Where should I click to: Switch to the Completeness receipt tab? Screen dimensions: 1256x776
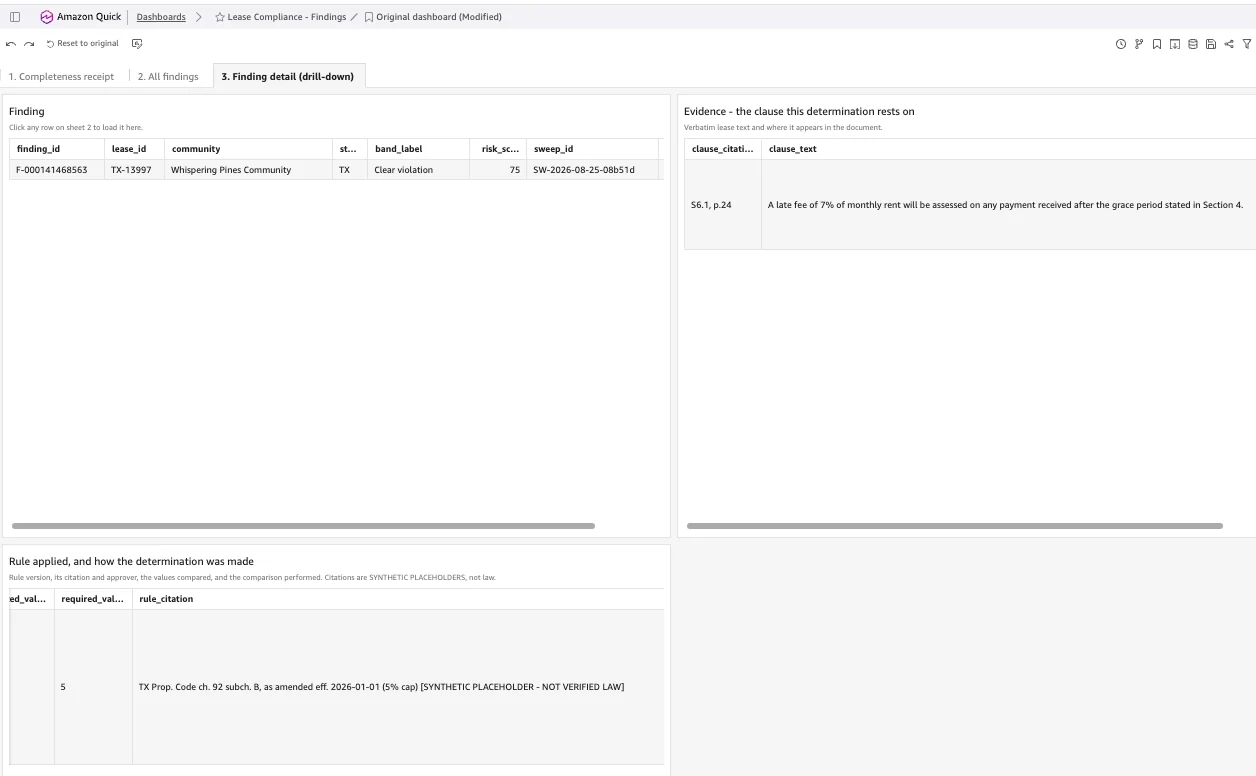[x=62, y=76]
